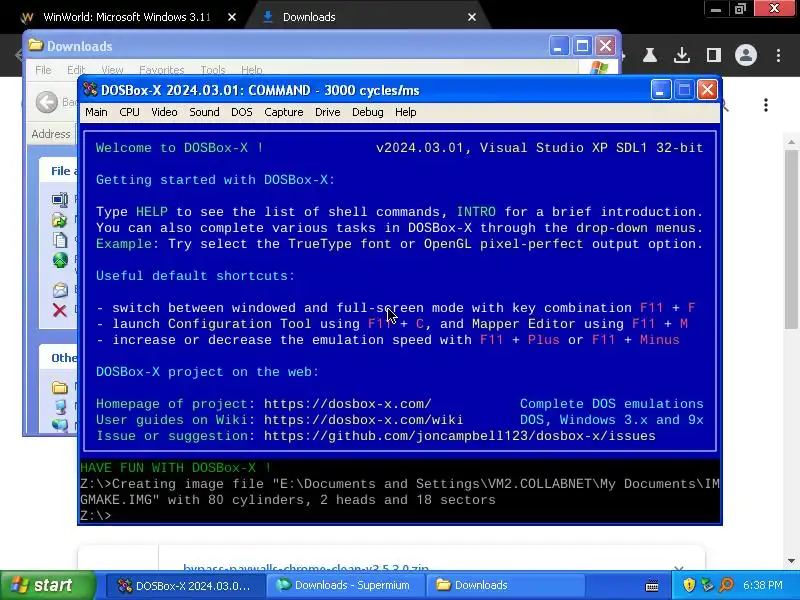Viewport: 800px width, 600px height.
Task: Click the orange magnifier tray icon
Action: [x=727, y=585]
